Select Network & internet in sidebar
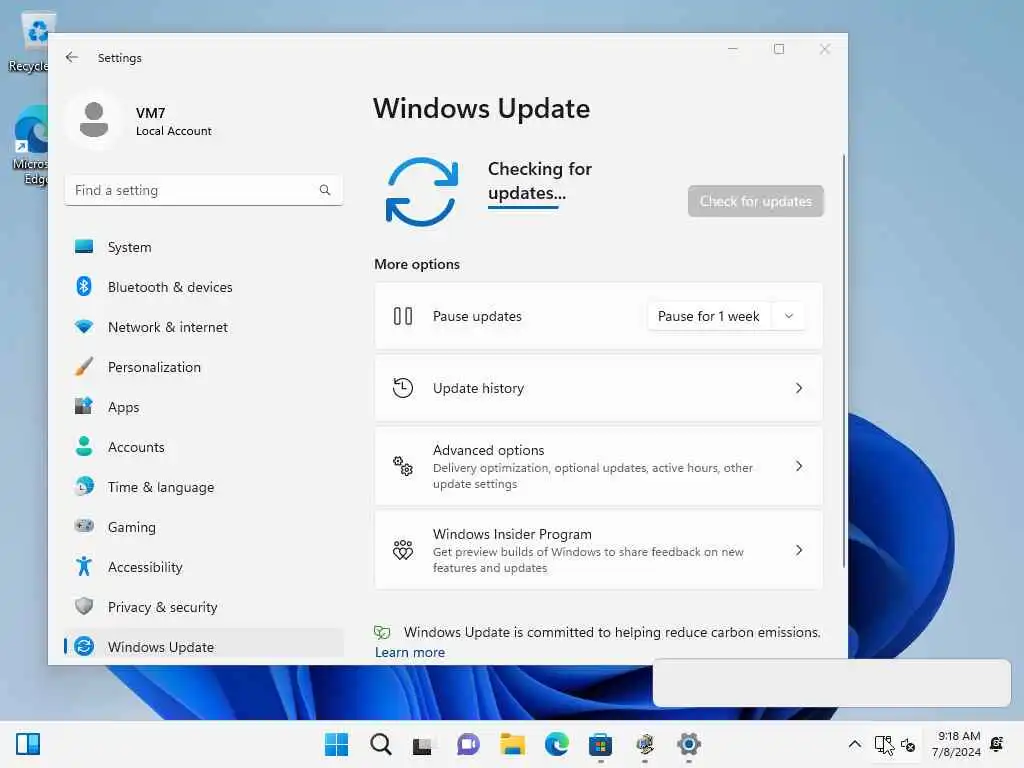This screenshot has height=768, width=1024. tap(204, 327)
